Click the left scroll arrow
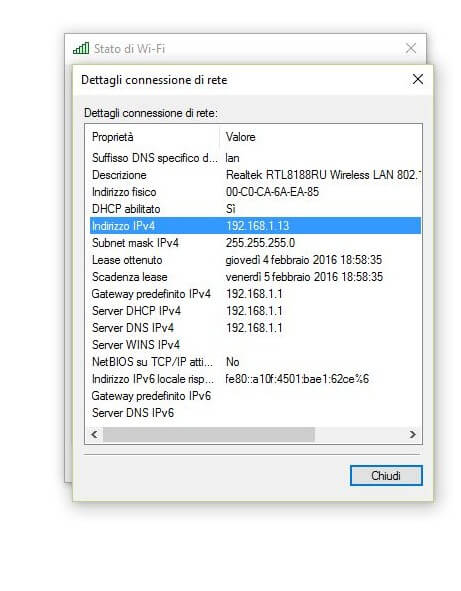461x591 pixels. tap(95, 434)
